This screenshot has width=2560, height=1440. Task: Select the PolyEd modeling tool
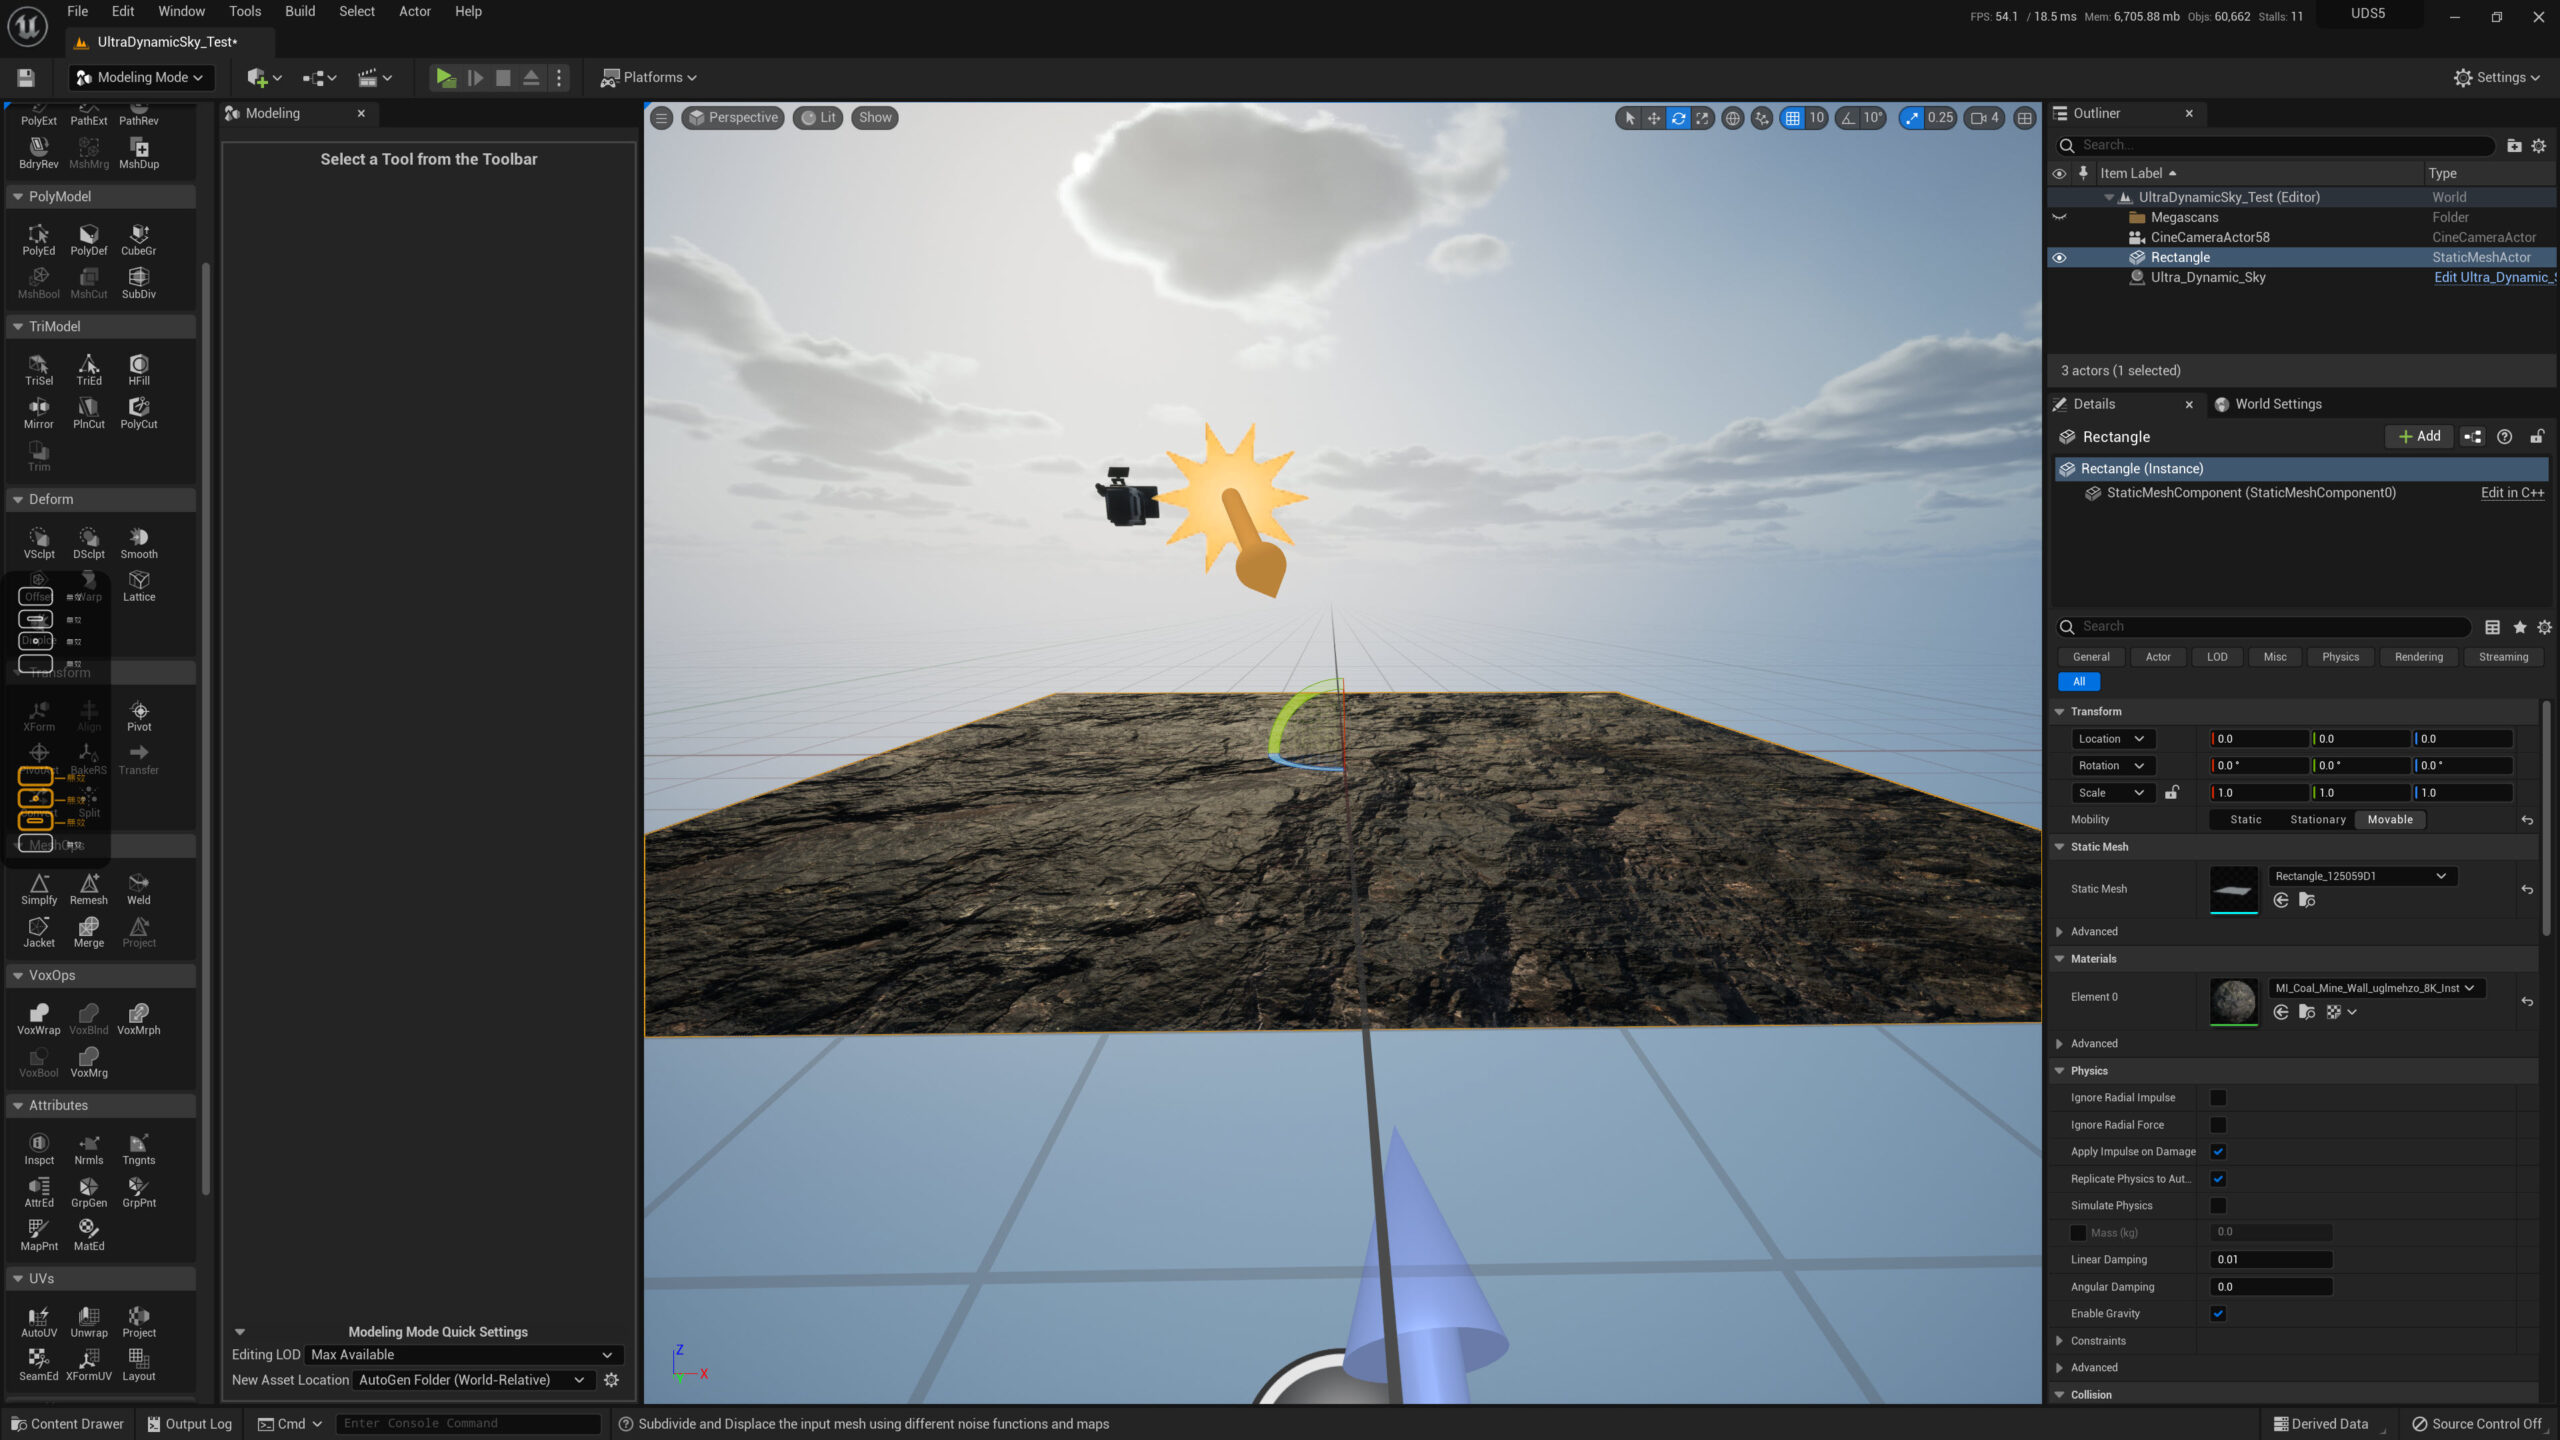tap(38, 238)
